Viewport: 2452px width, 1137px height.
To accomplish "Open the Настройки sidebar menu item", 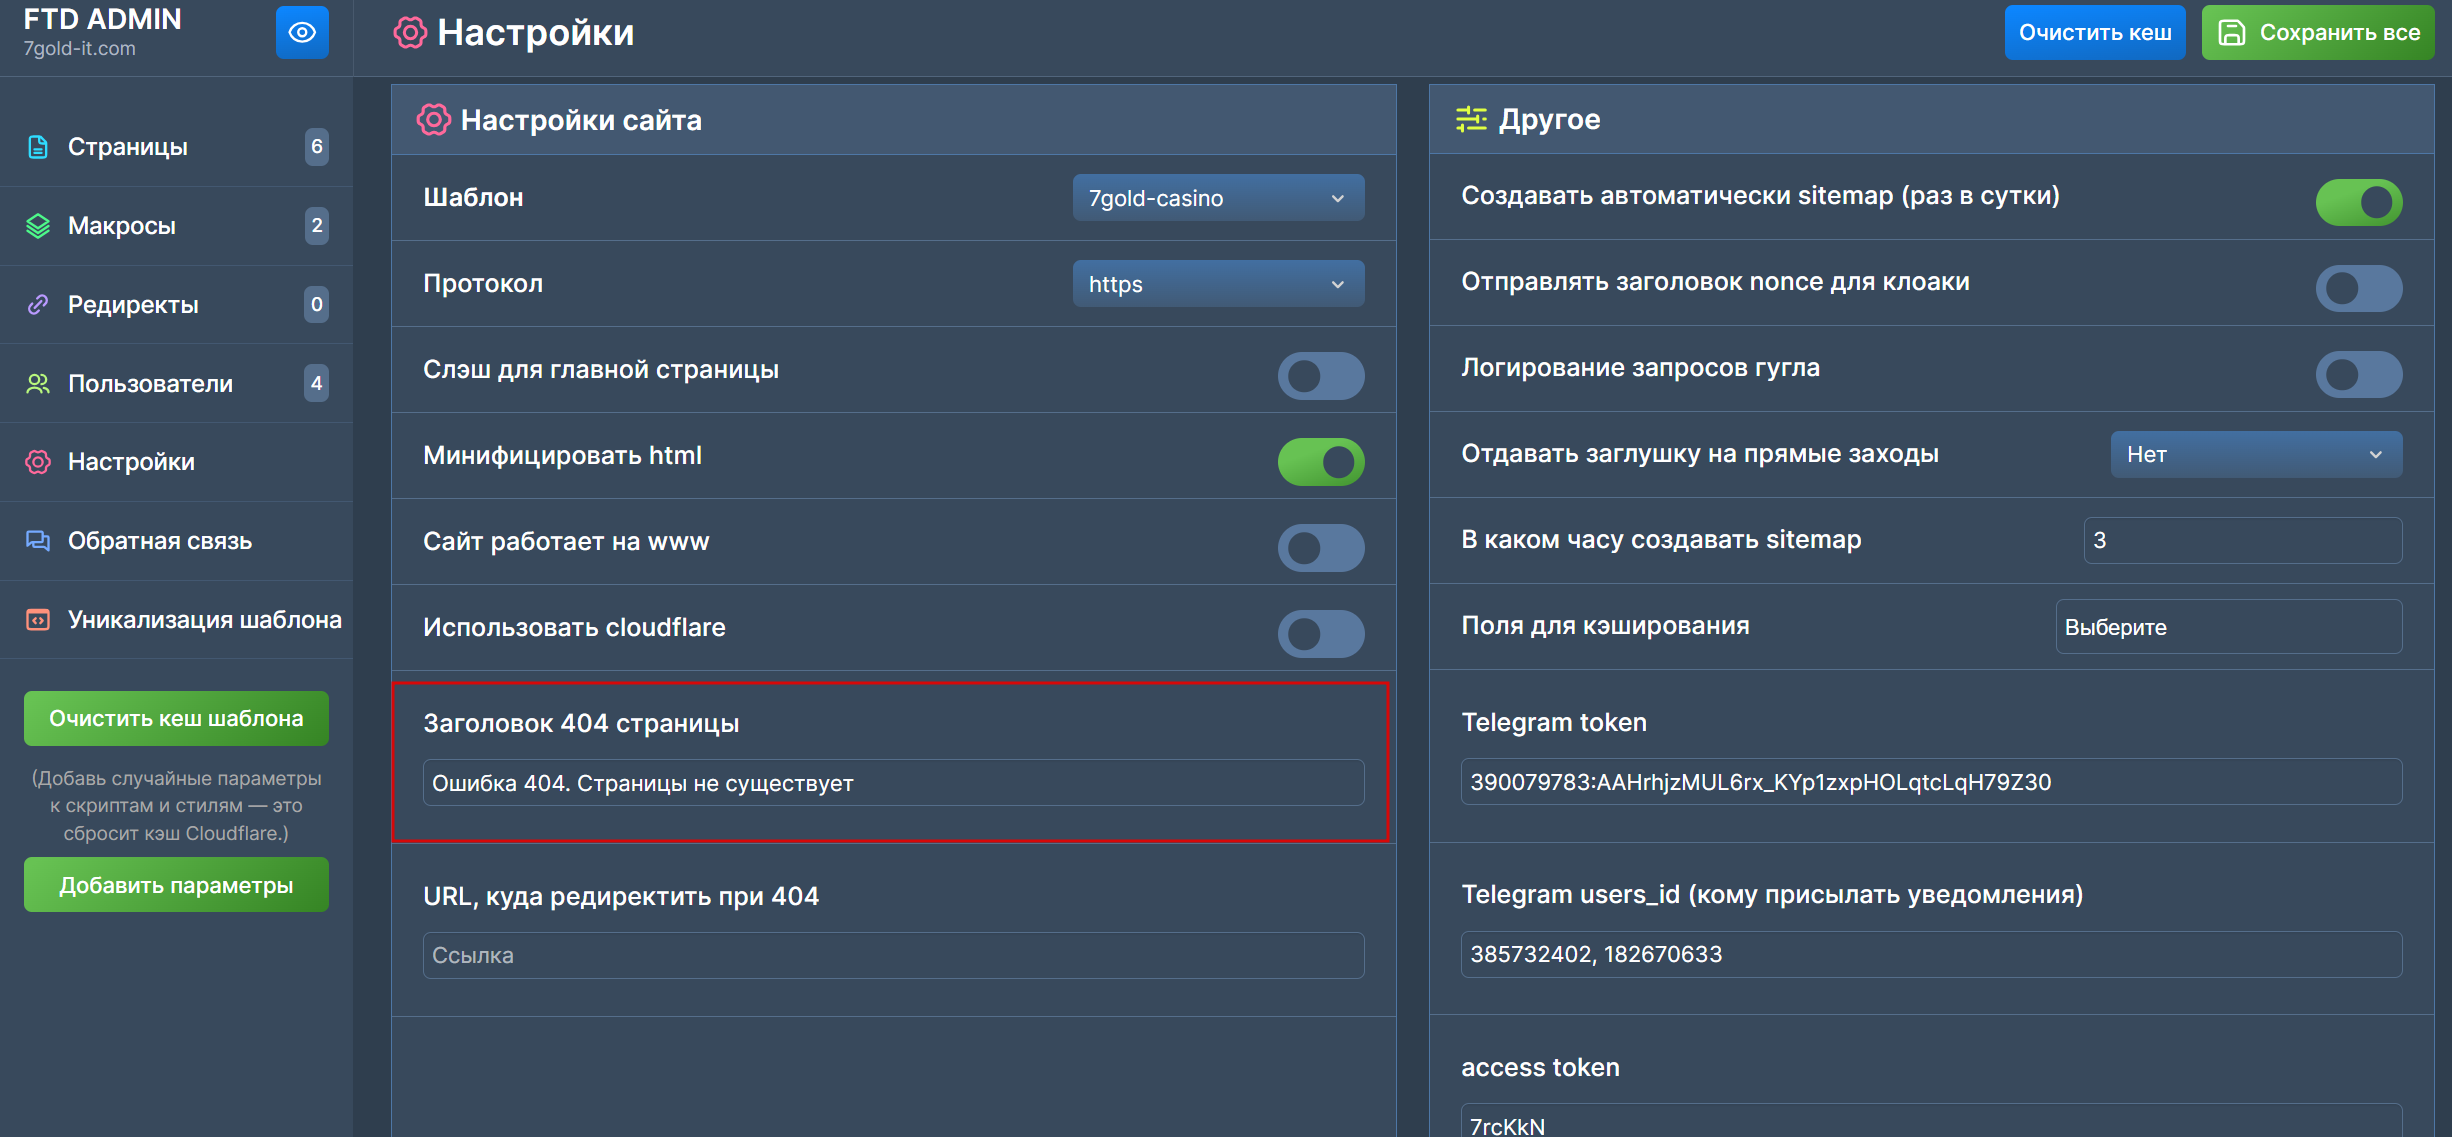I will [x=131, y=462].
